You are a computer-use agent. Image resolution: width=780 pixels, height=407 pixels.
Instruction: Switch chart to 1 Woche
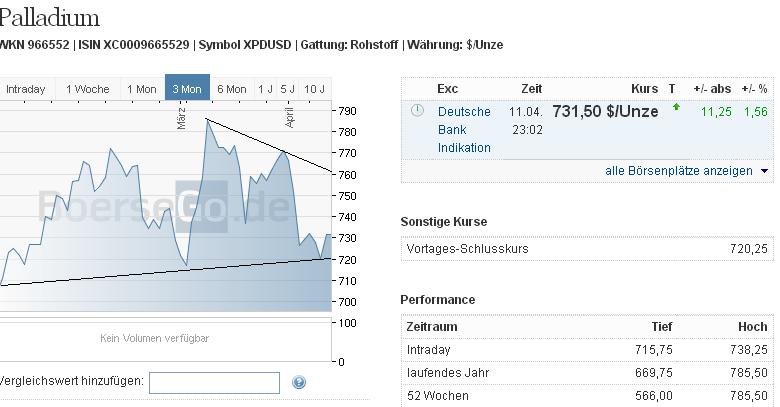tap(88, 89)
